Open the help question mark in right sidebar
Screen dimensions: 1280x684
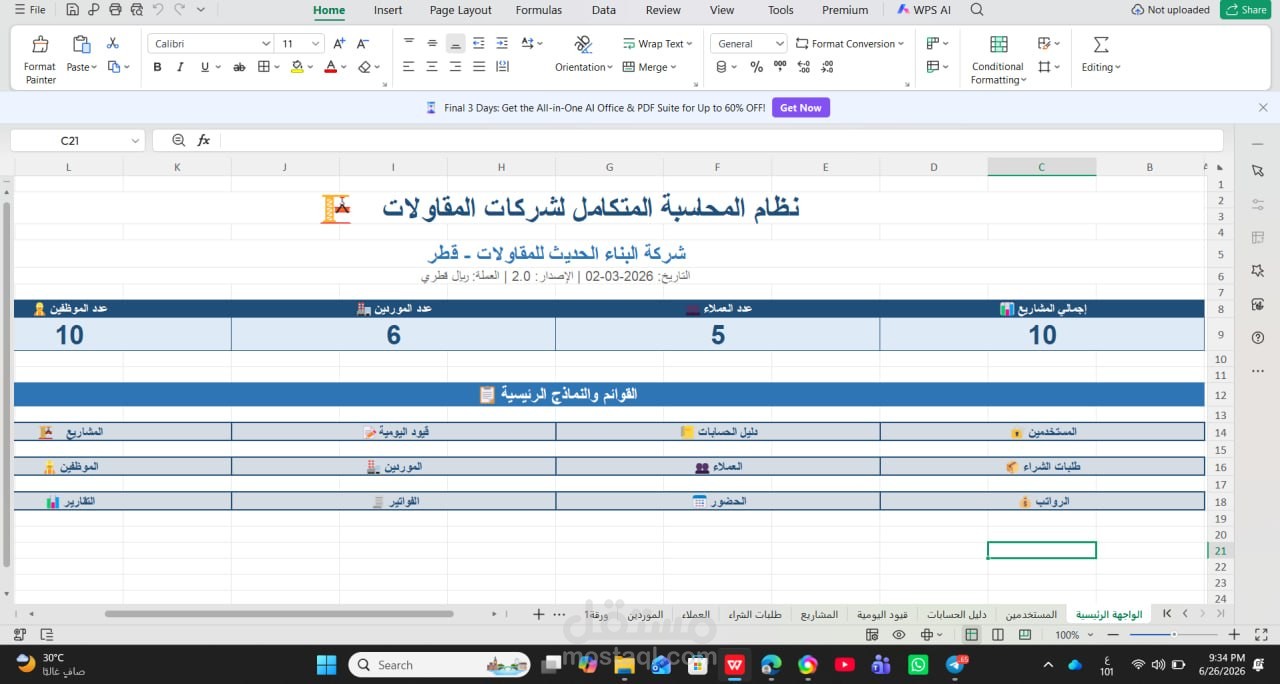pyautogui.click(x=1258, y=338)
